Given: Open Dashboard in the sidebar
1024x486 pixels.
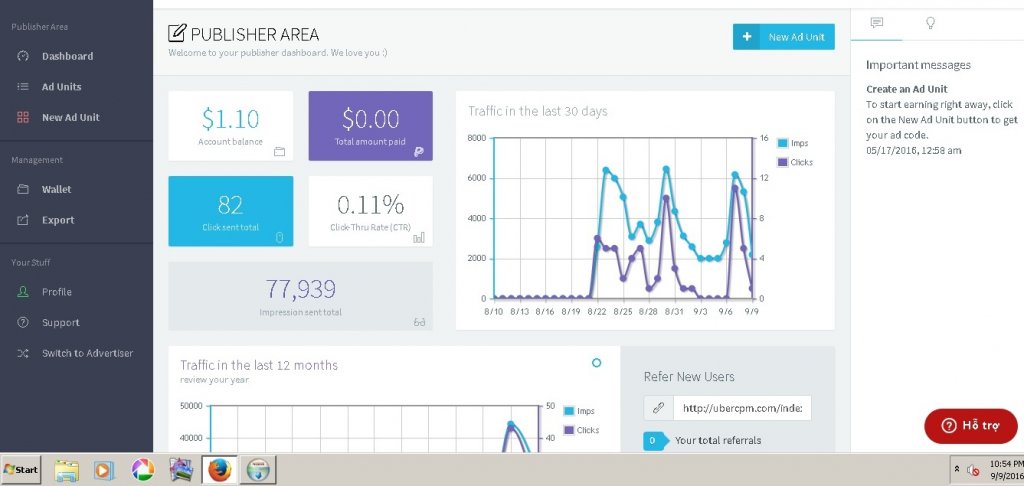Looking at the screenshot, I should click(67, 56).
